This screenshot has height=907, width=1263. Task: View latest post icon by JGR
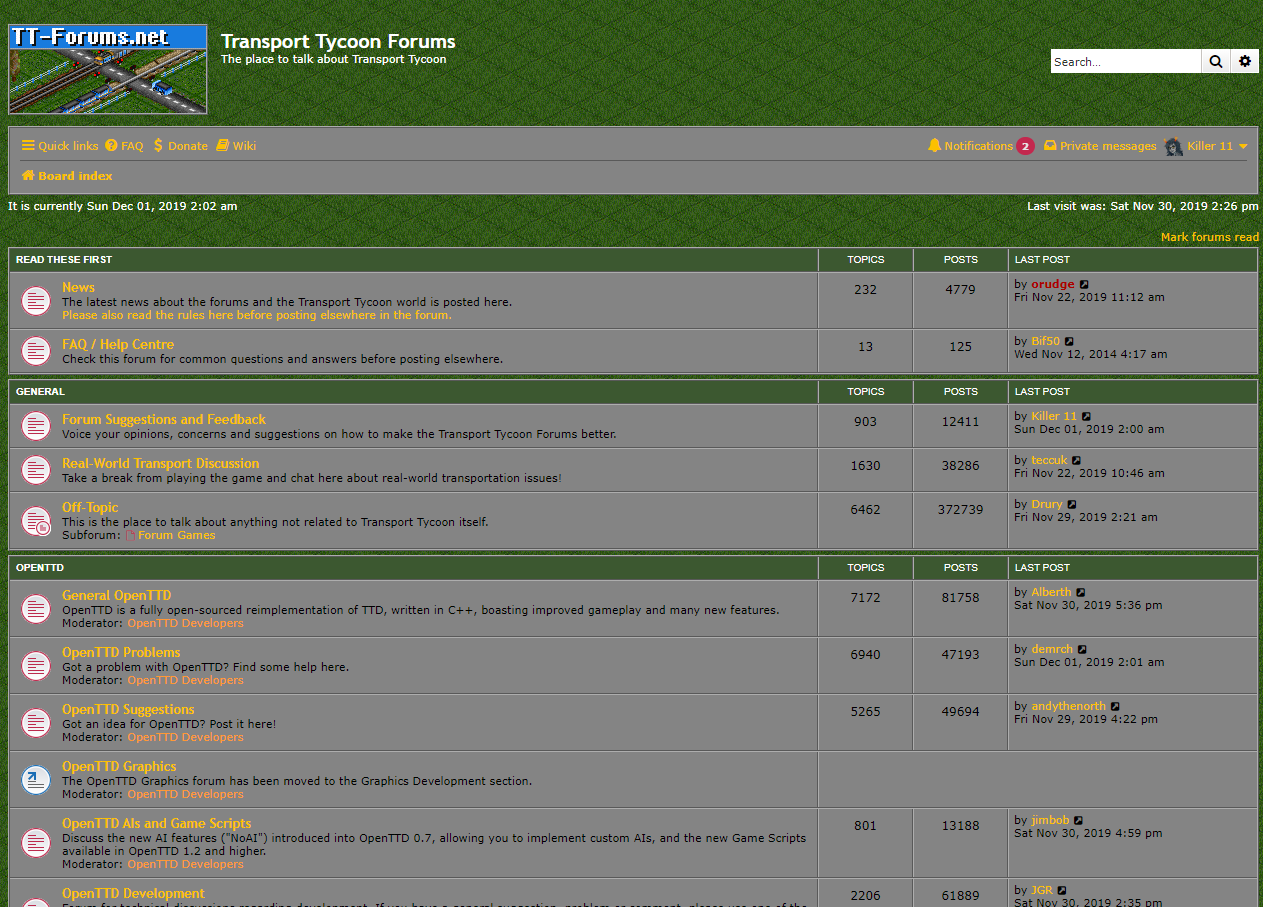click(1062, 891)
